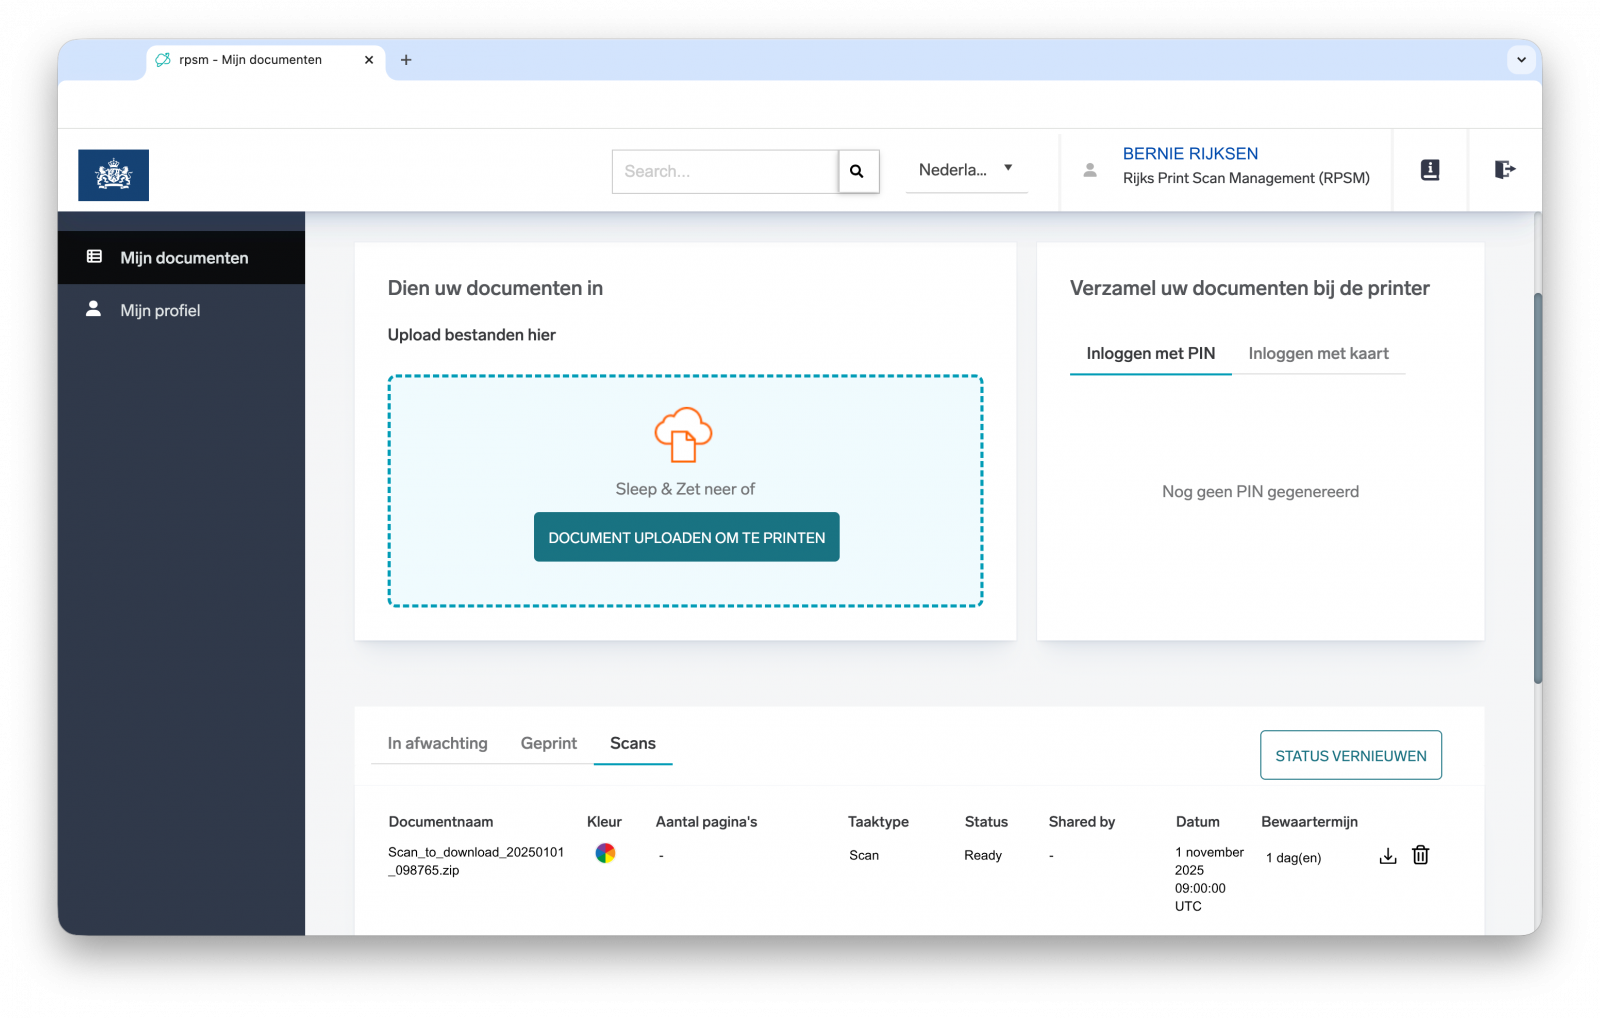Screen dimensions: 1600x1018
Task: Open Mijn profiel via the person icon
Action: tap(94, 310)
